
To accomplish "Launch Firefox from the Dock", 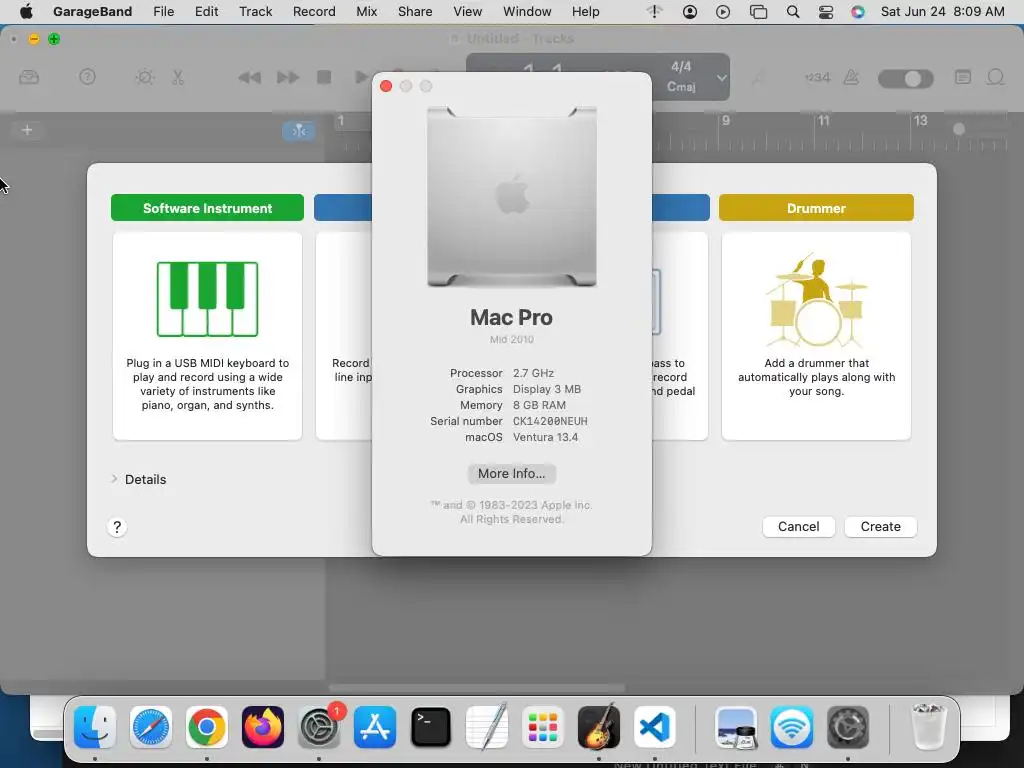I will point(263,727).
